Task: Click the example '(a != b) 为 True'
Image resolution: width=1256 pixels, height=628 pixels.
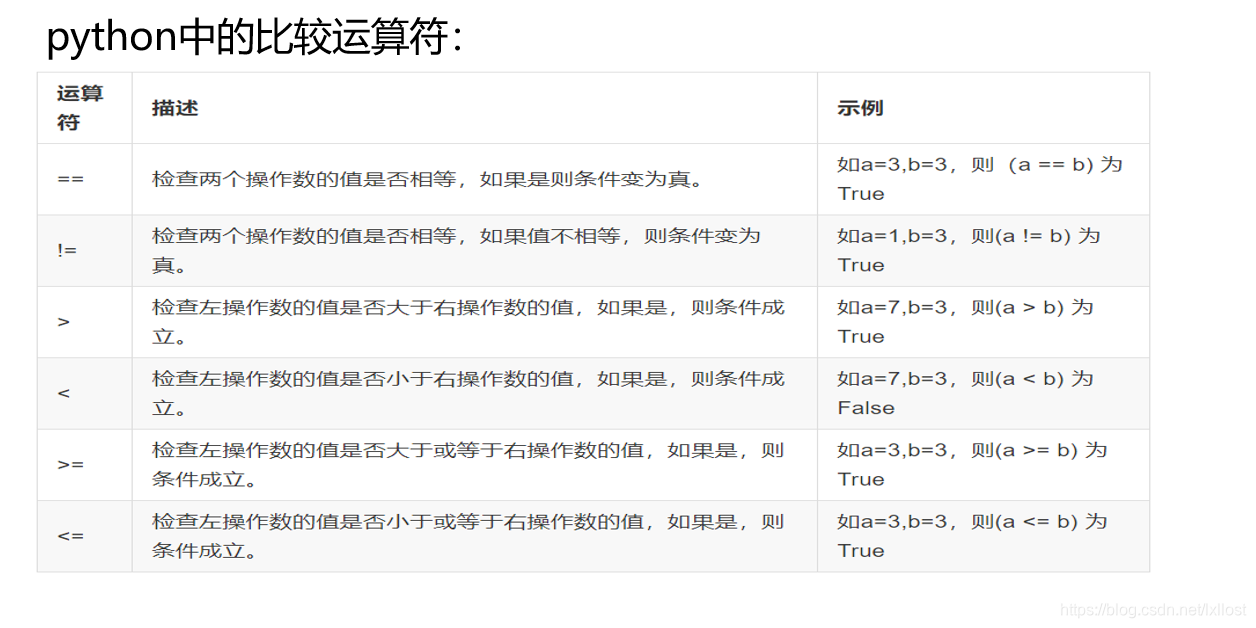Action: point(983,251)
